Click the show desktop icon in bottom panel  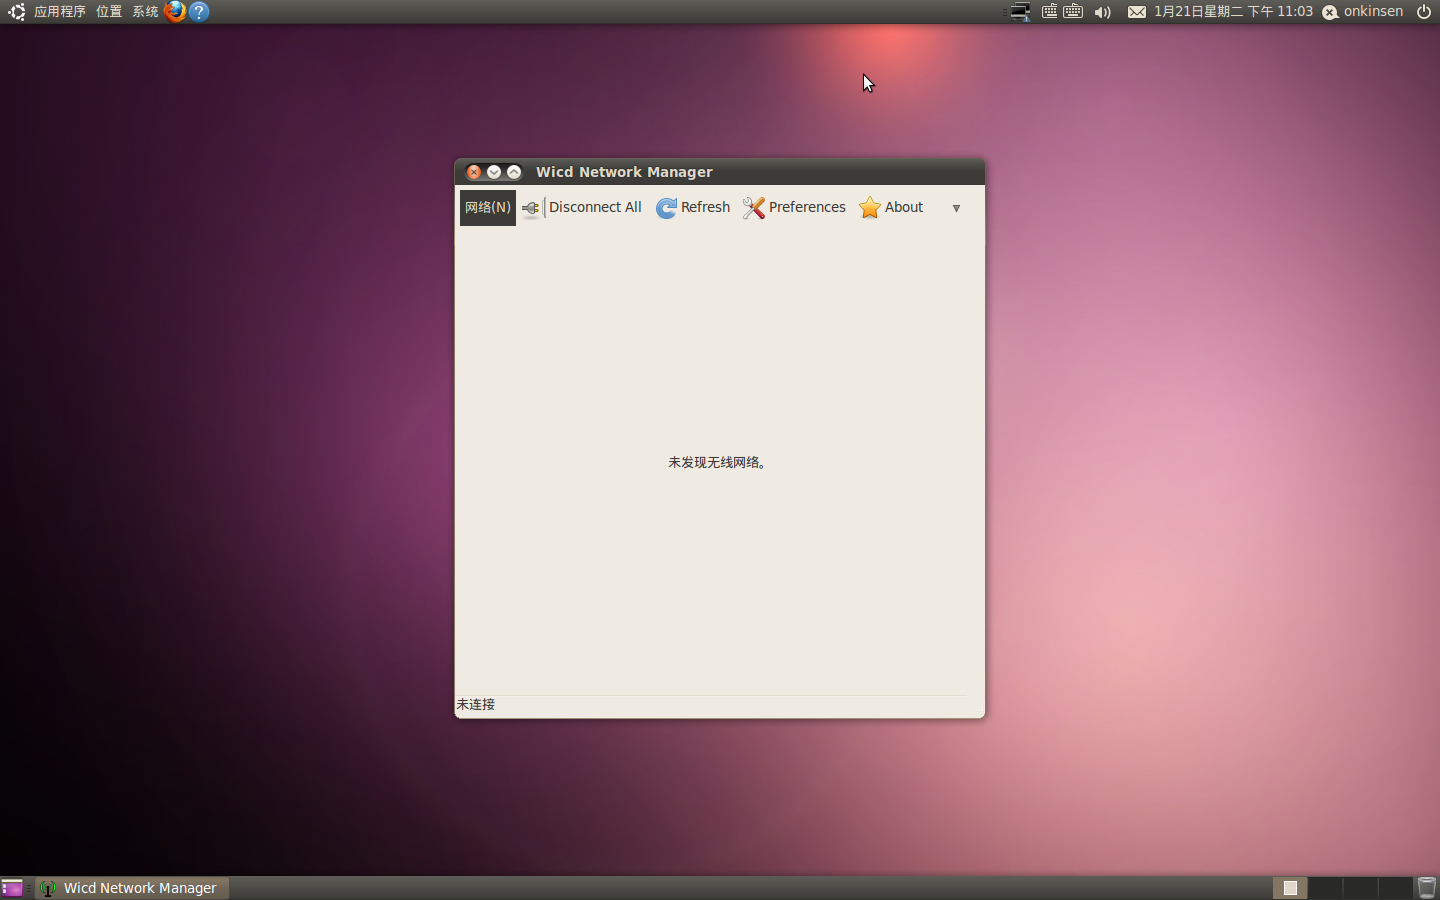click(12, 888)
